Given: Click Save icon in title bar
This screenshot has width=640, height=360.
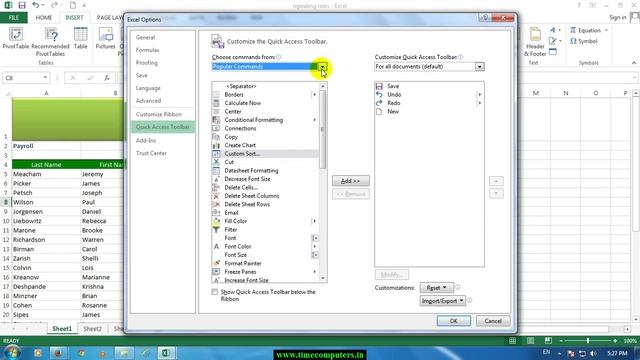Looking at the screenshot, I should (22, 5).
